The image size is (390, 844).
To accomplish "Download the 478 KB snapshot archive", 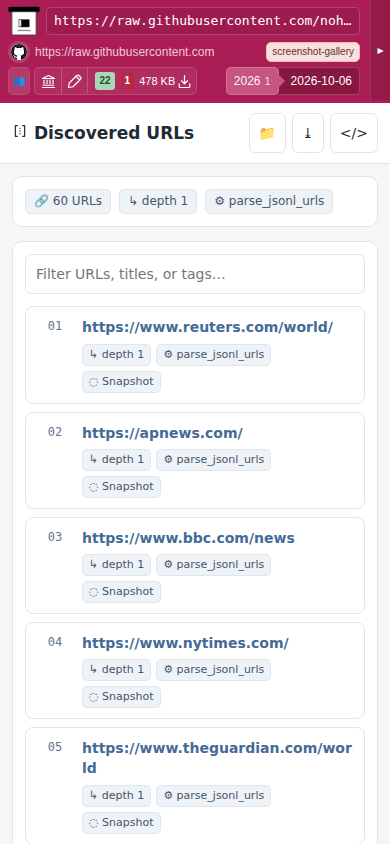I will (165, 81).
